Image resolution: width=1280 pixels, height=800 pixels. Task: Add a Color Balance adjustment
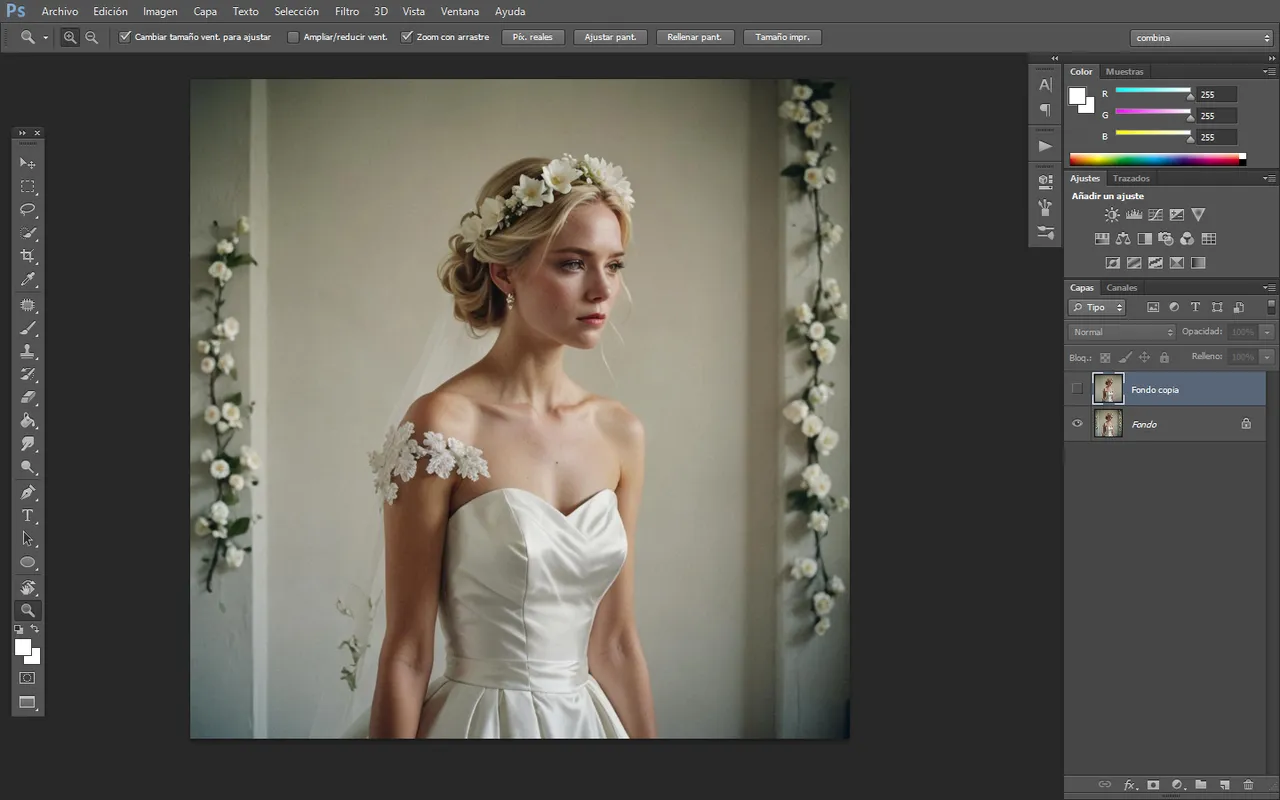pos(1123,239)
